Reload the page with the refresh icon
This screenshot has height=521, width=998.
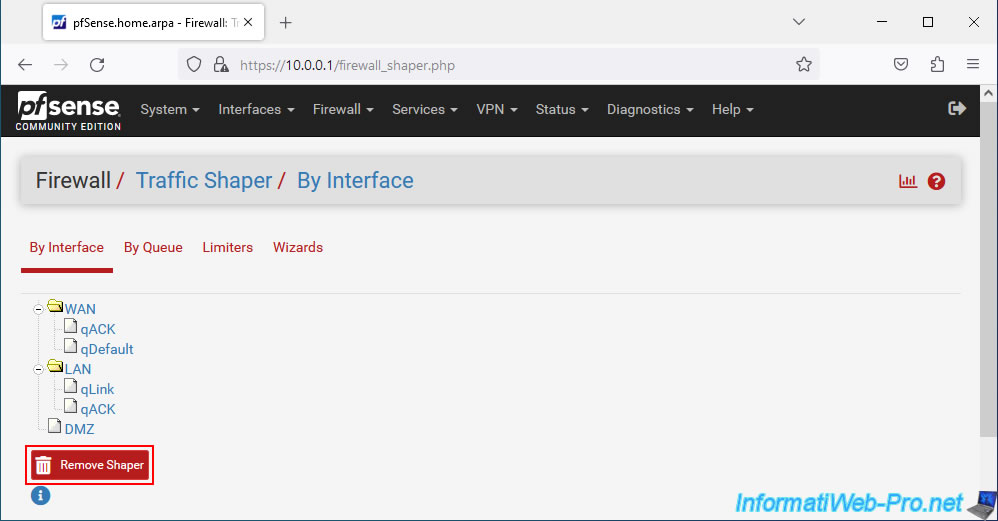click(97, 65)
